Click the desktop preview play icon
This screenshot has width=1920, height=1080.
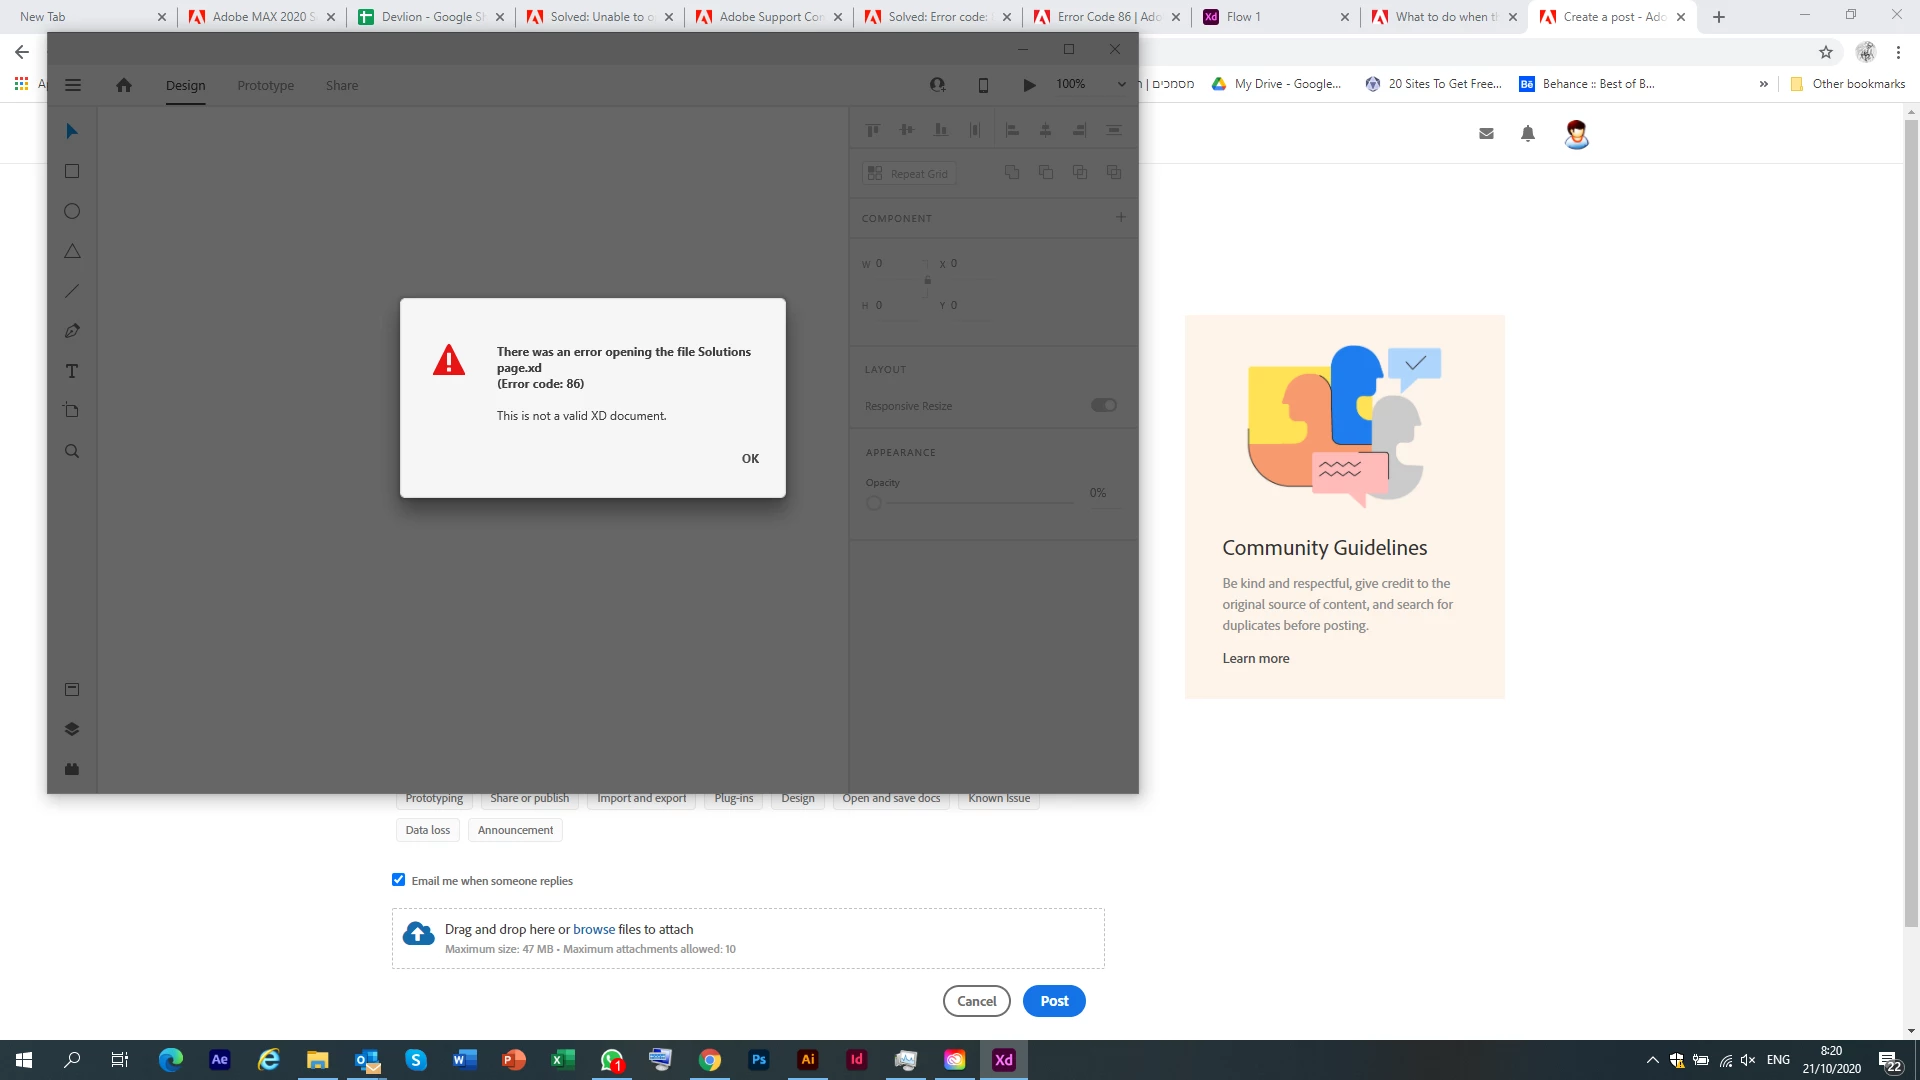(1029, 85)
